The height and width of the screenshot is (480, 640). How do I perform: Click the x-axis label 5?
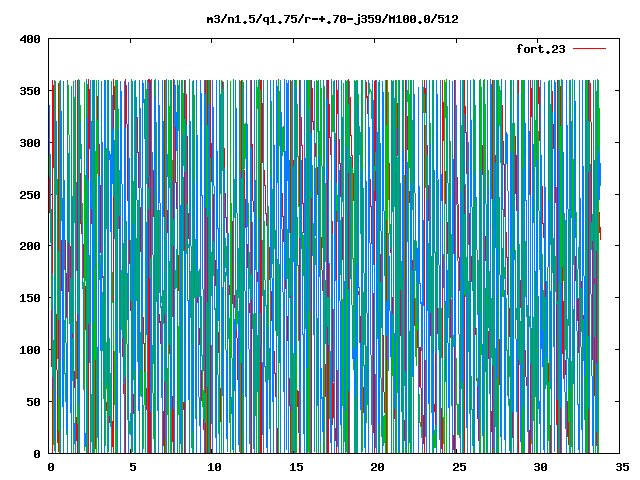pos(133,467)
